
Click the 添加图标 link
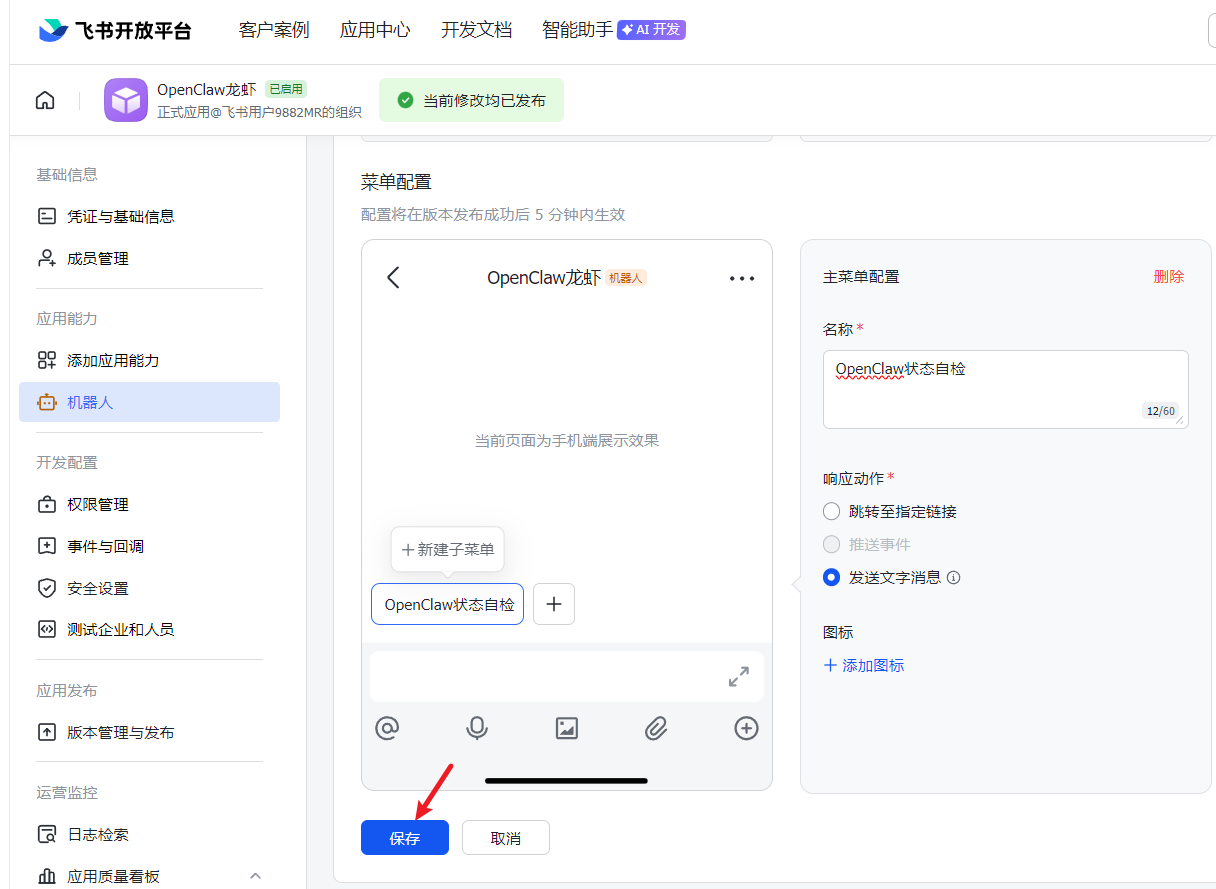(x=864, y=665)
